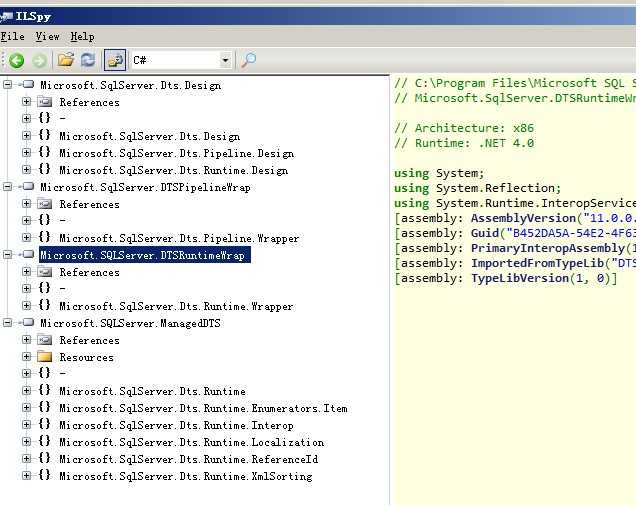Collapse the Microsoft.SqlServer.DTSPipelineWrap assembly node
Screen dimensions: 636x505
8,187
